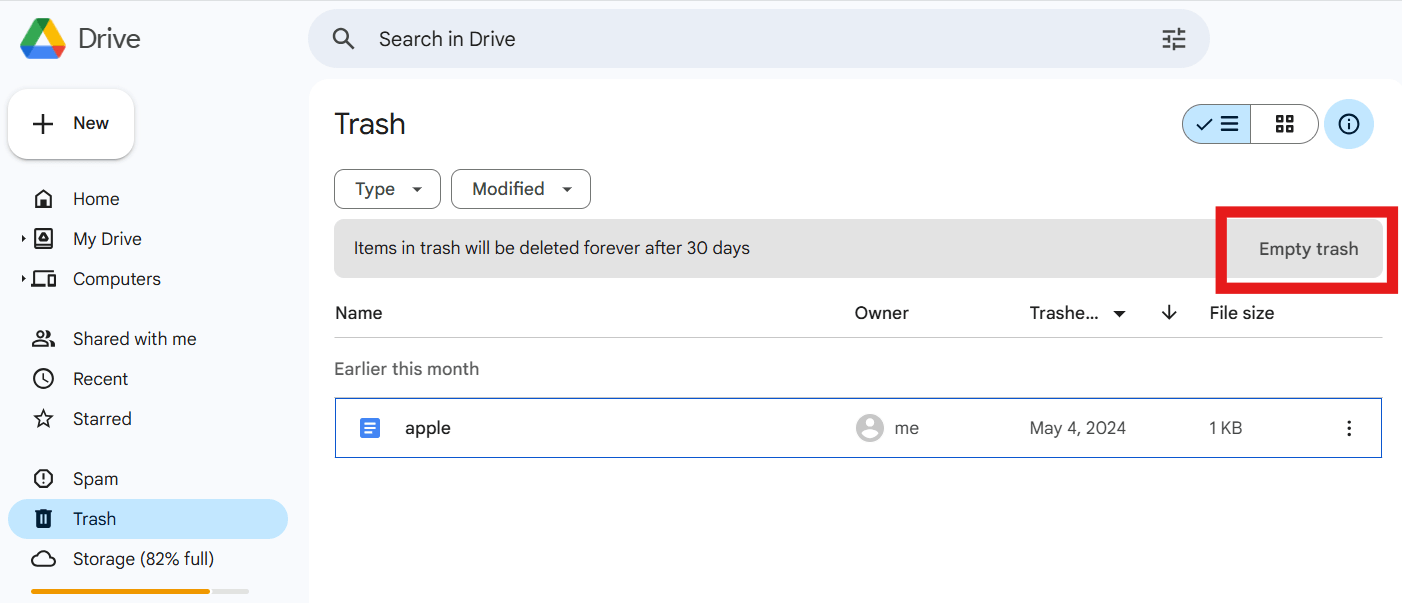Toggle the Trashed sort direction arrow
Image resolution: width=1402 pixels, height=603 pixels.
[x=1168, y=312]
